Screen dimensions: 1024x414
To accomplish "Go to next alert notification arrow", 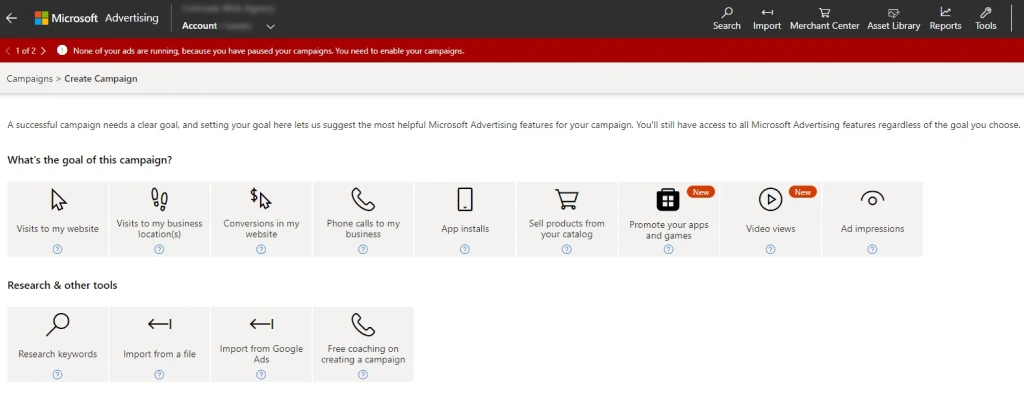I will pos(43,51).
